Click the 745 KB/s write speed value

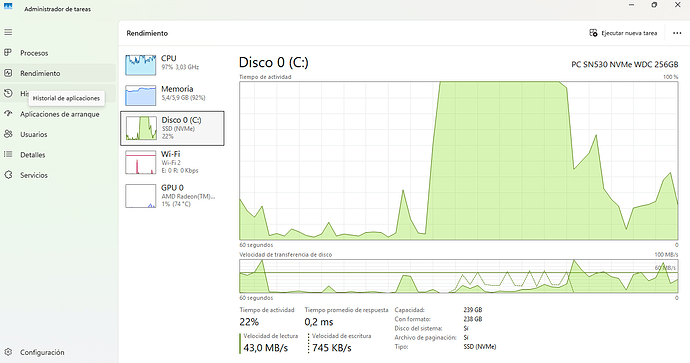coord(332,348)
